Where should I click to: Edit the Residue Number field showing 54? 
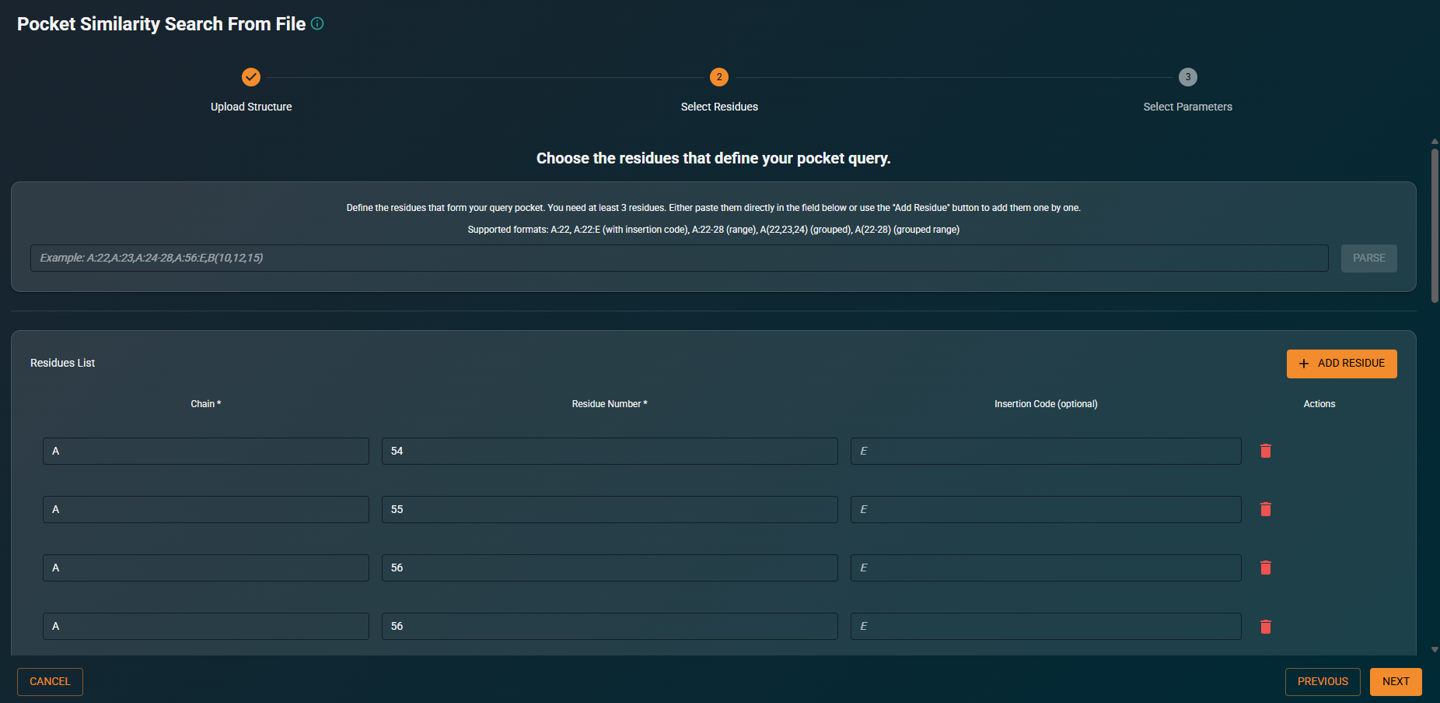pyautogui.click(x=609, y=451)
